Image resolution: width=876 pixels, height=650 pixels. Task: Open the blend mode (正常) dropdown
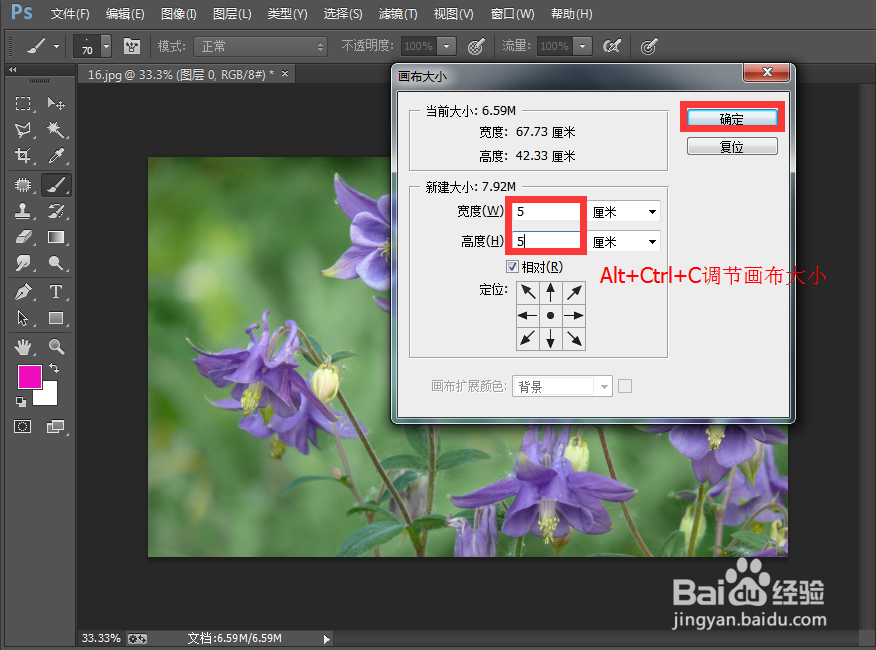pos(260,46)
